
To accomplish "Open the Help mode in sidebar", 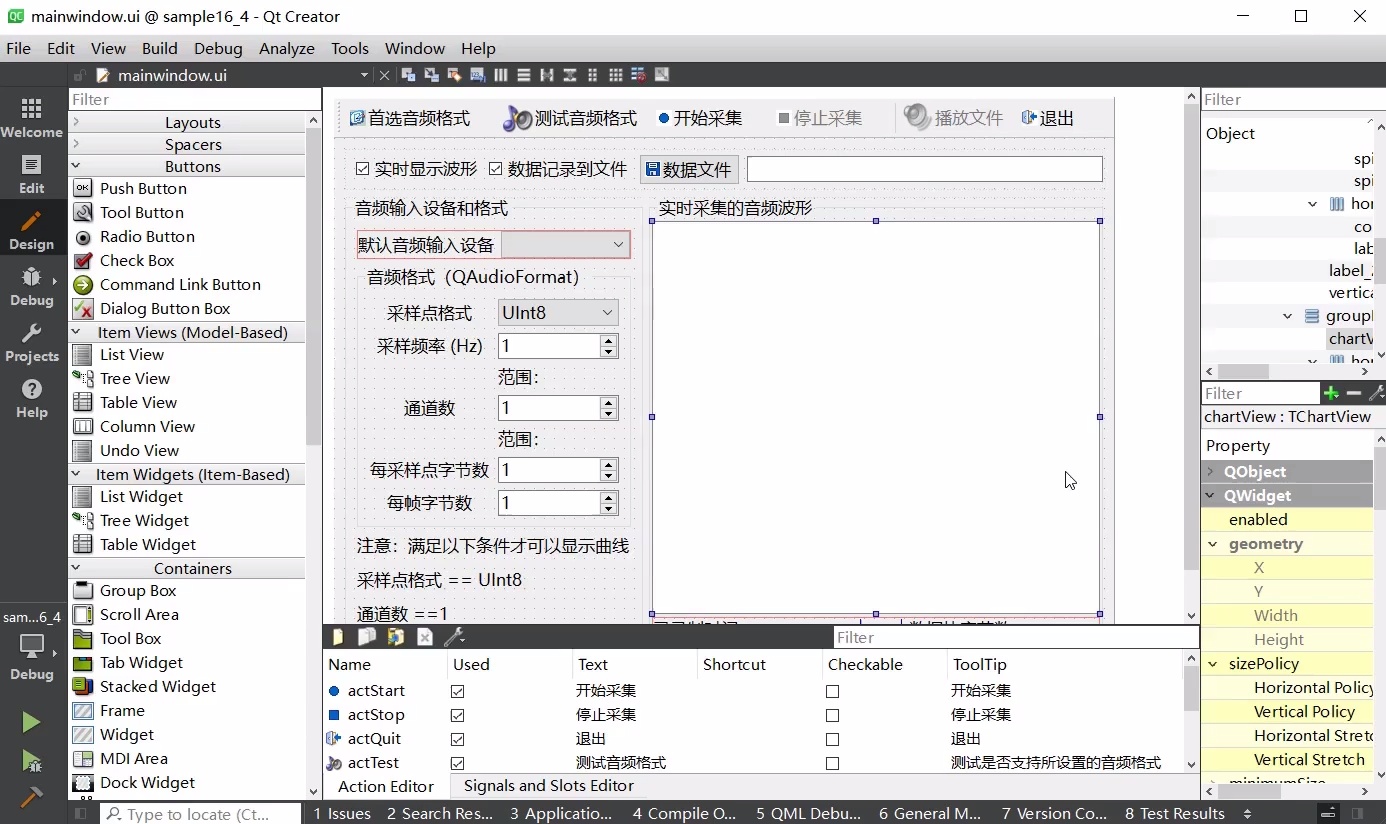I will [31, 398].
